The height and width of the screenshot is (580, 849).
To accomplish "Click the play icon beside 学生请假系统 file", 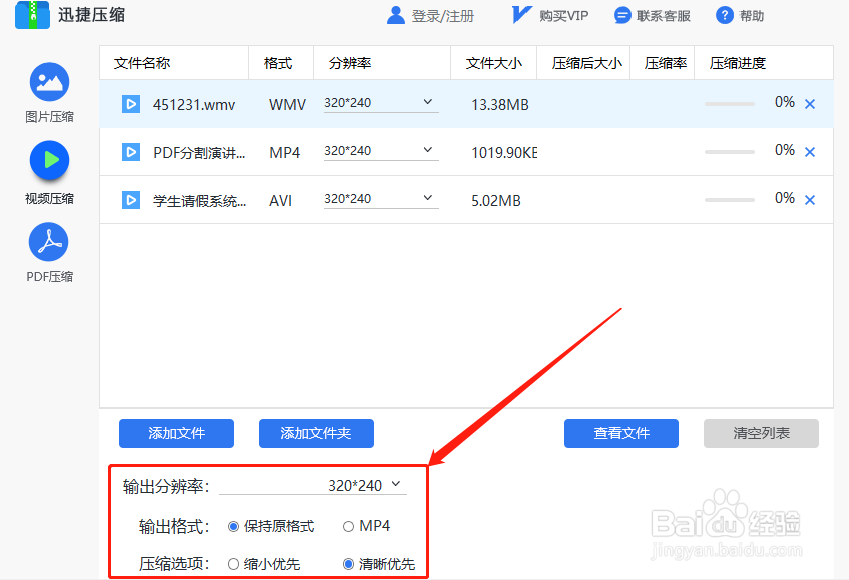I will (x=130, y=200).
